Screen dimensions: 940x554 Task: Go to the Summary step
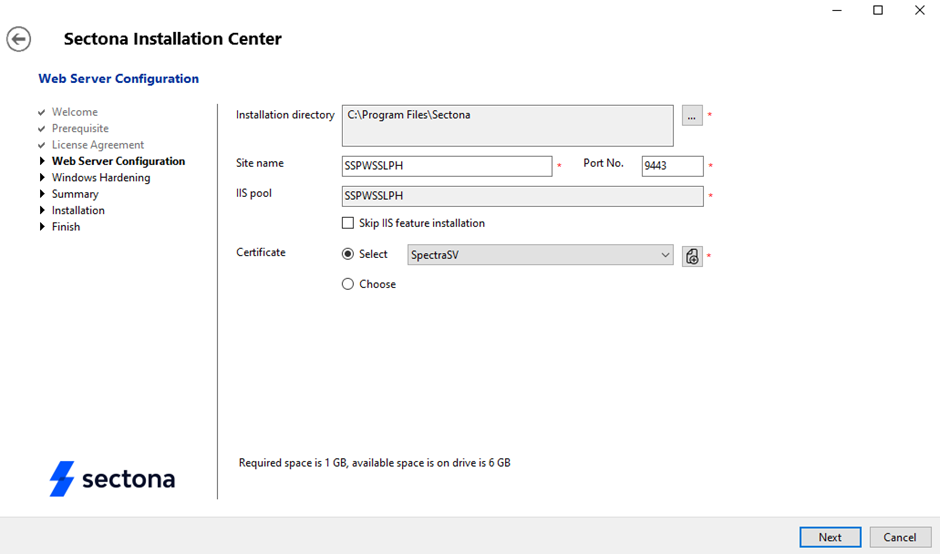(x=75, y=194)
